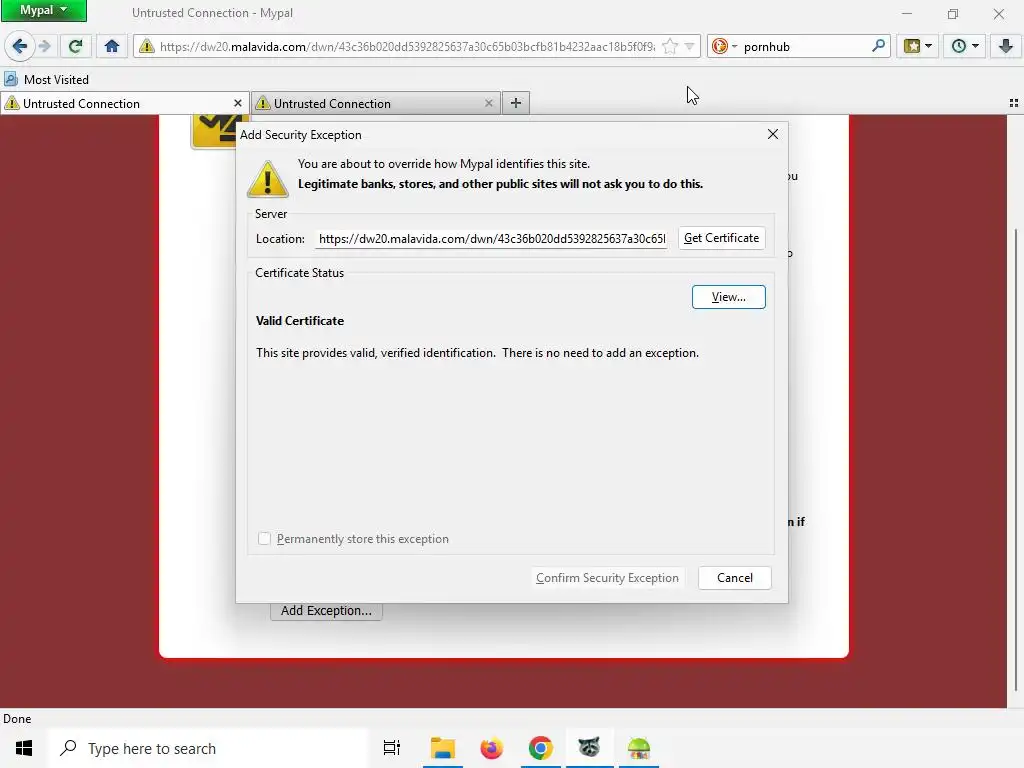Viewport: 1024px width, 768px height.
Task: Click the forward arrow navigation button
Action: tap(44, 46)
